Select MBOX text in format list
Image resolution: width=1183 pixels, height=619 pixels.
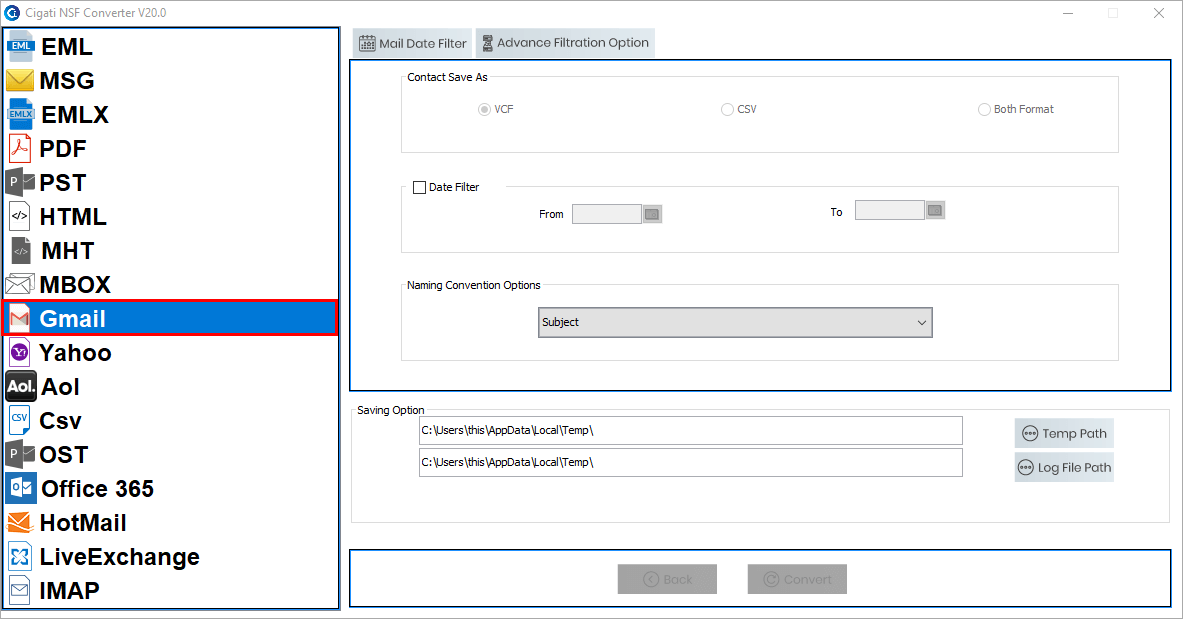[75, 285]
